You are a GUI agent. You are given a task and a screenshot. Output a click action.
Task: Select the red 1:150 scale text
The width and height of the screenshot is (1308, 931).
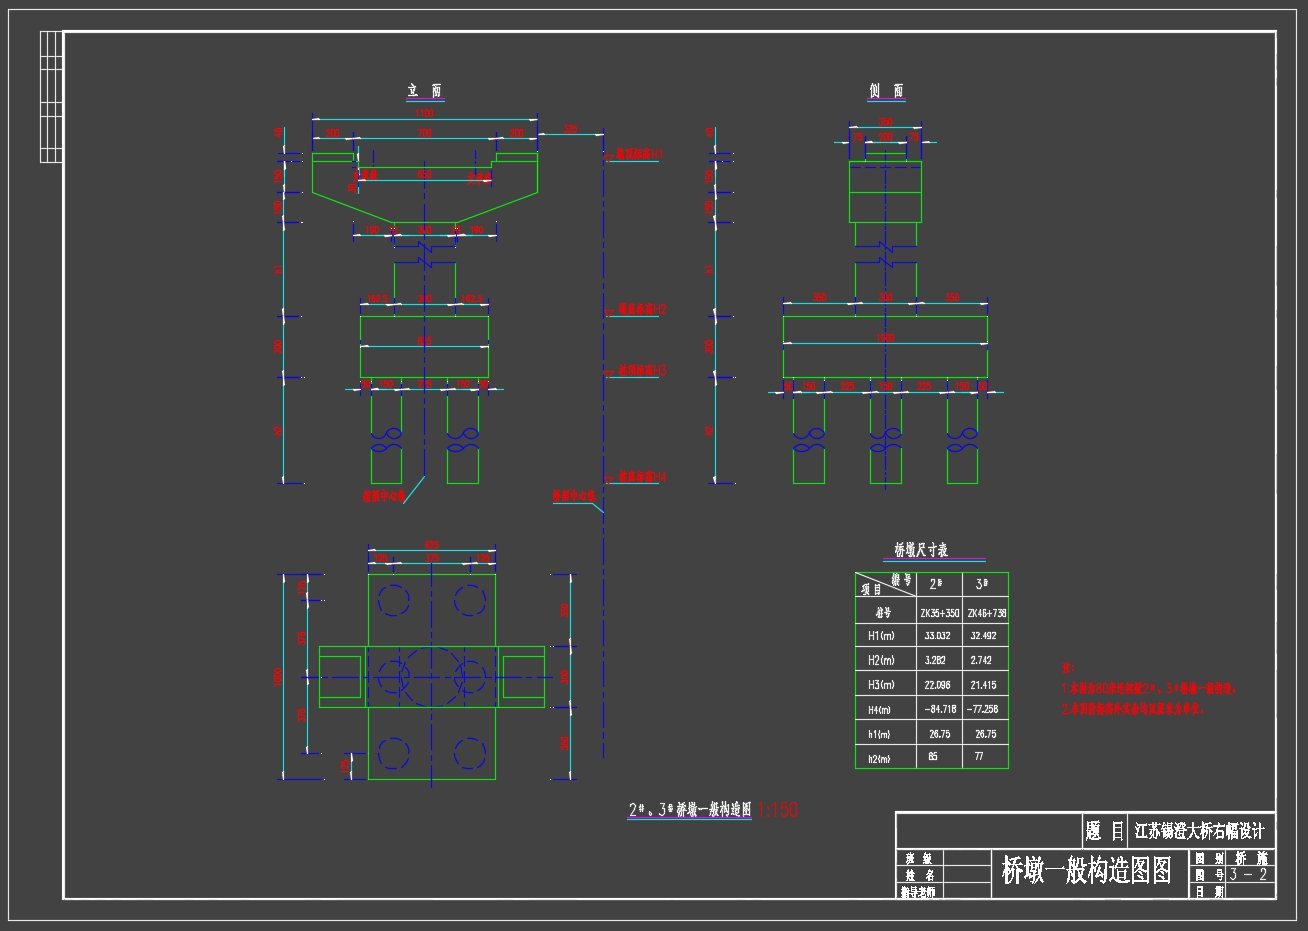[778, 810]
